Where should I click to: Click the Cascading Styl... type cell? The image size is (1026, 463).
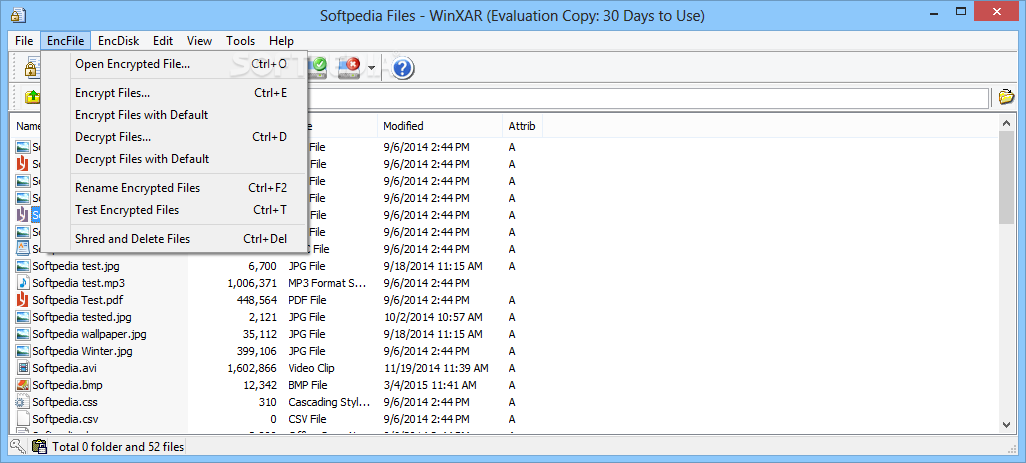[x=329, y=402]
